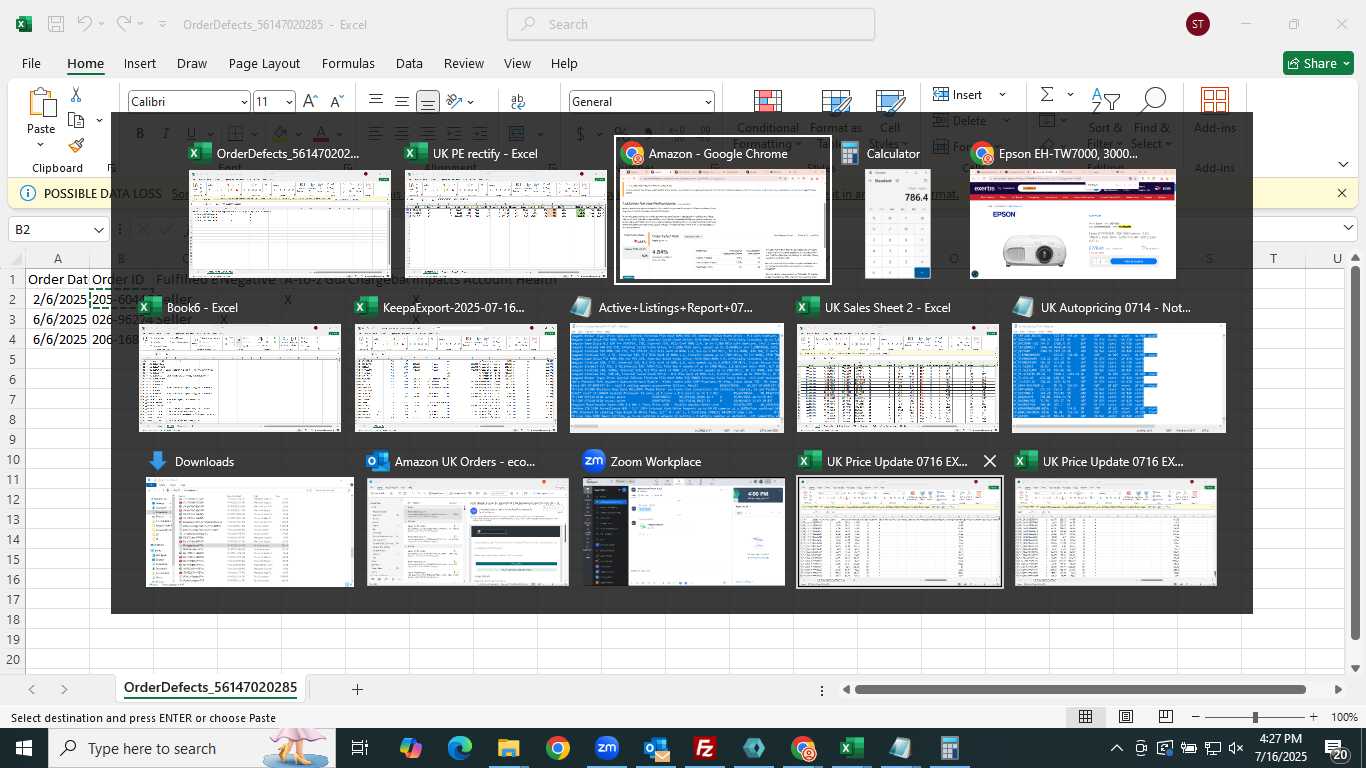
Task: Open the View tab
Action: tap(517, 63)
